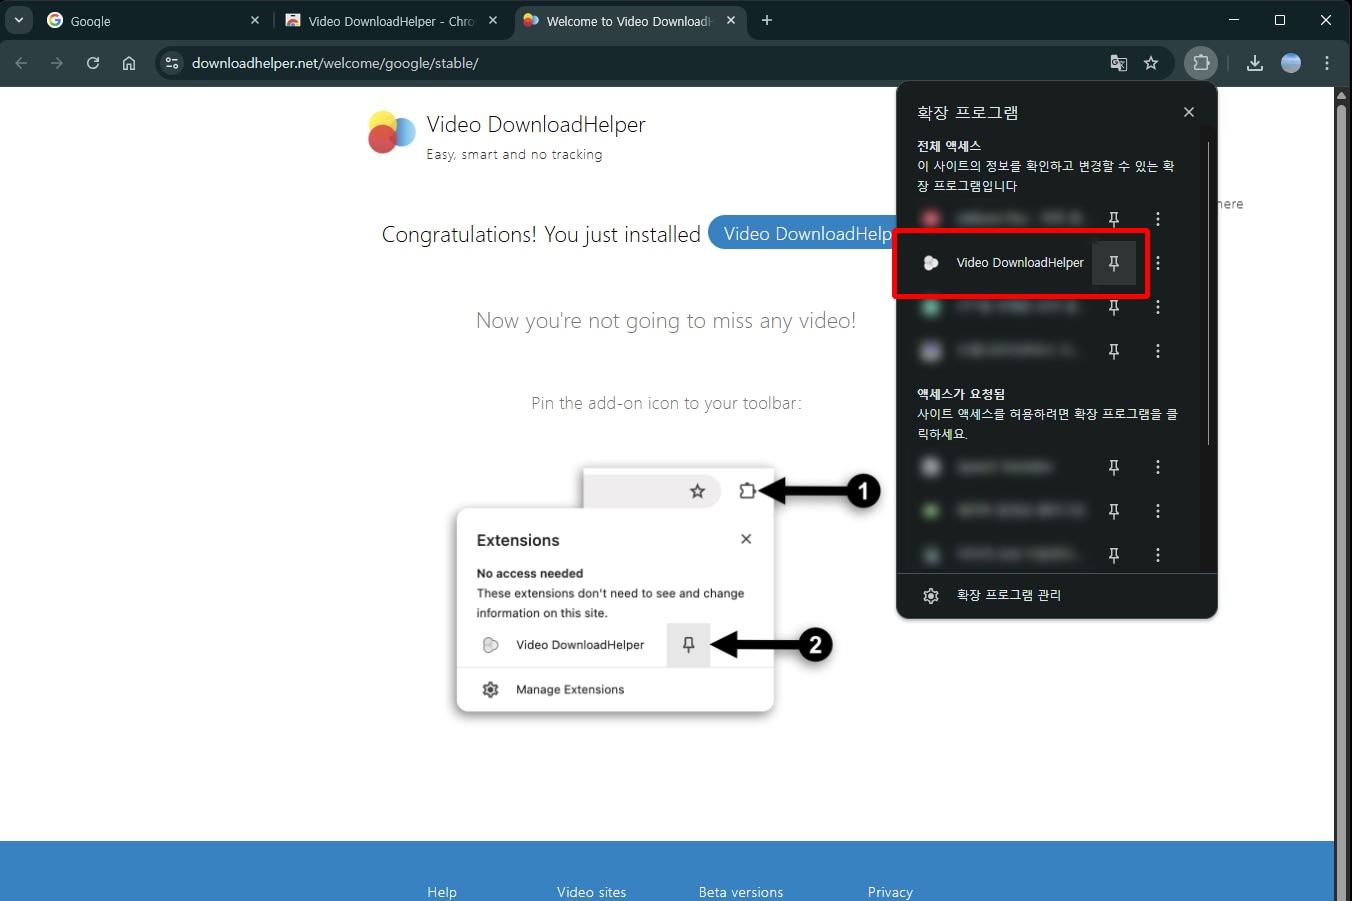
Task: Click the Video DownloadHelper logo on the page
Action: (391, 132)
